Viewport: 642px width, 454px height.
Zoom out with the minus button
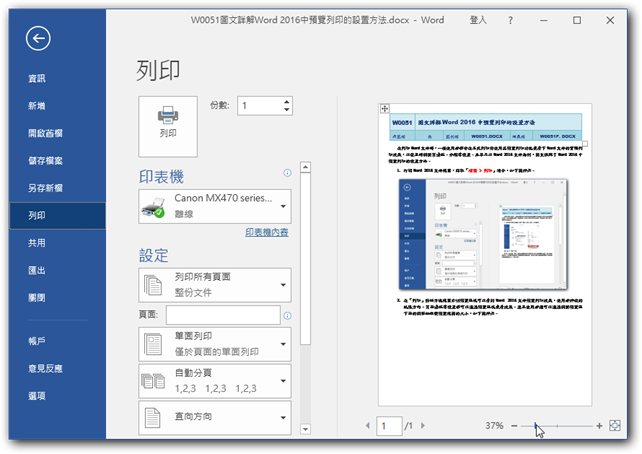[x=514, y=426]
